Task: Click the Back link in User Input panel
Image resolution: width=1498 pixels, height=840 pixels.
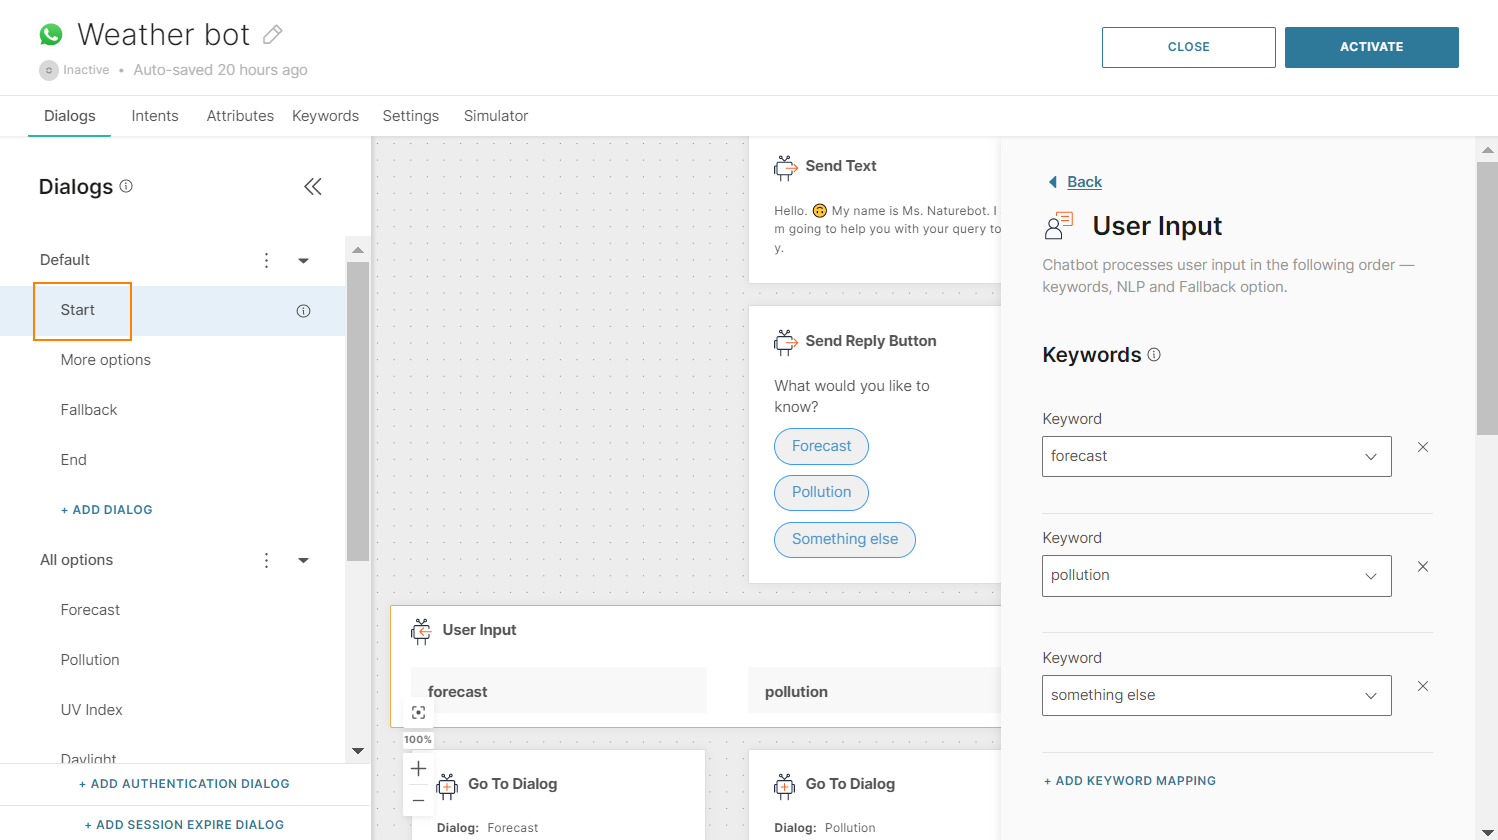Action: 1084,182
